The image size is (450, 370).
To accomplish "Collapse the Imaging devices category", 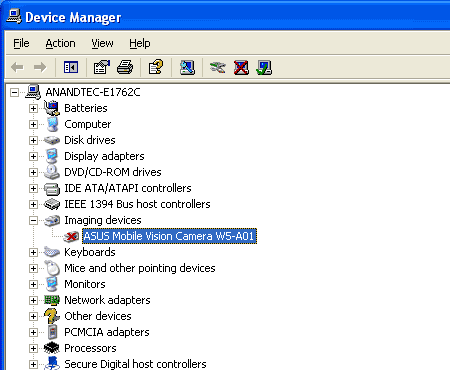I will (33, 220).
